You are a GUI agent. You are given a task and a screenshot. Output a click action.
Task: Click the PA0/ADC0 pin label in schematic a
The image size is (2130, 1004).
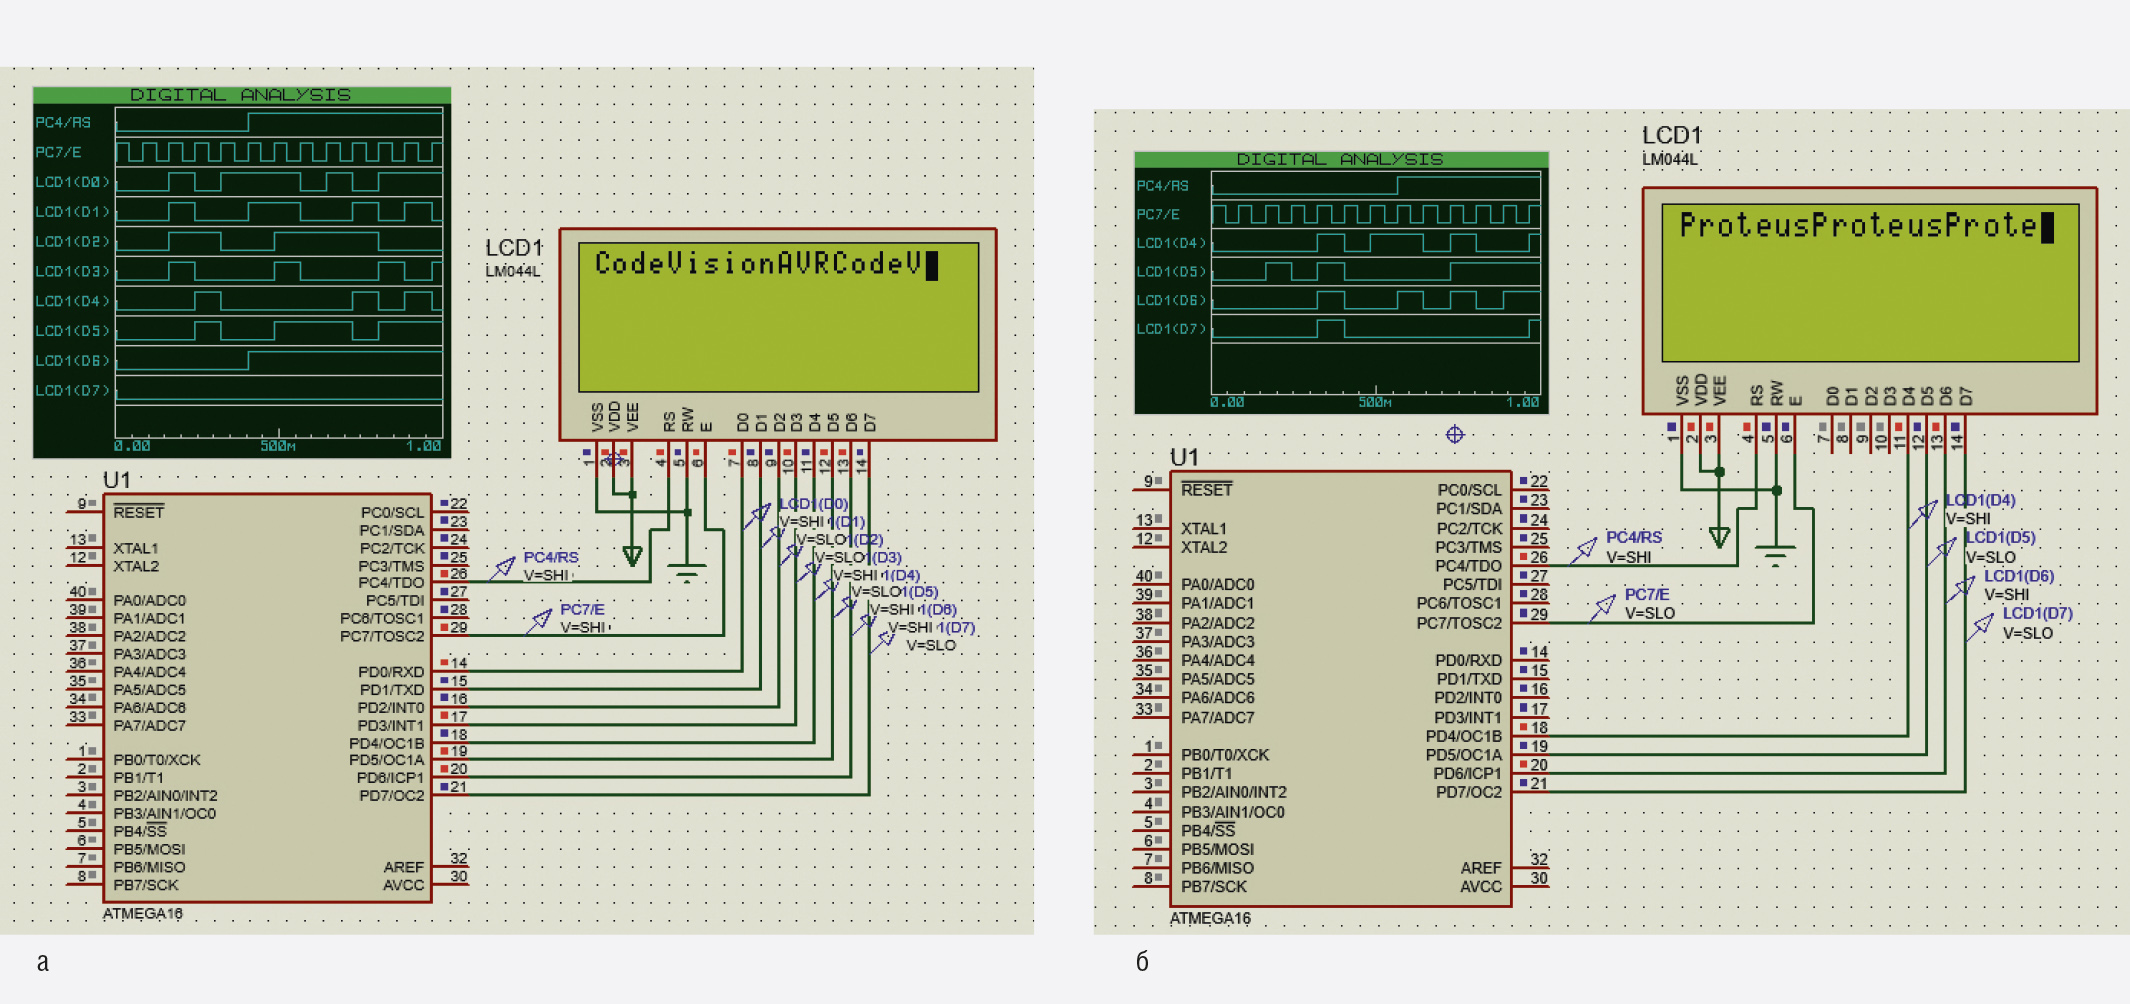coord(149,600)
